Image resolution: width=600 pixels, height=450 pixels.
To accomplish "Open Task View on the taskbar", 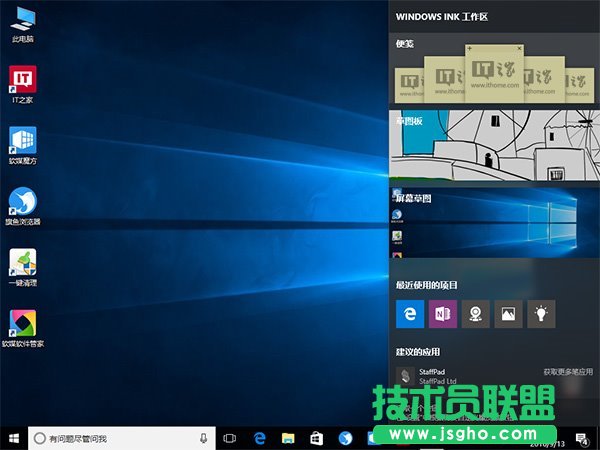I will pyautogui.click(x=230, y=438).
